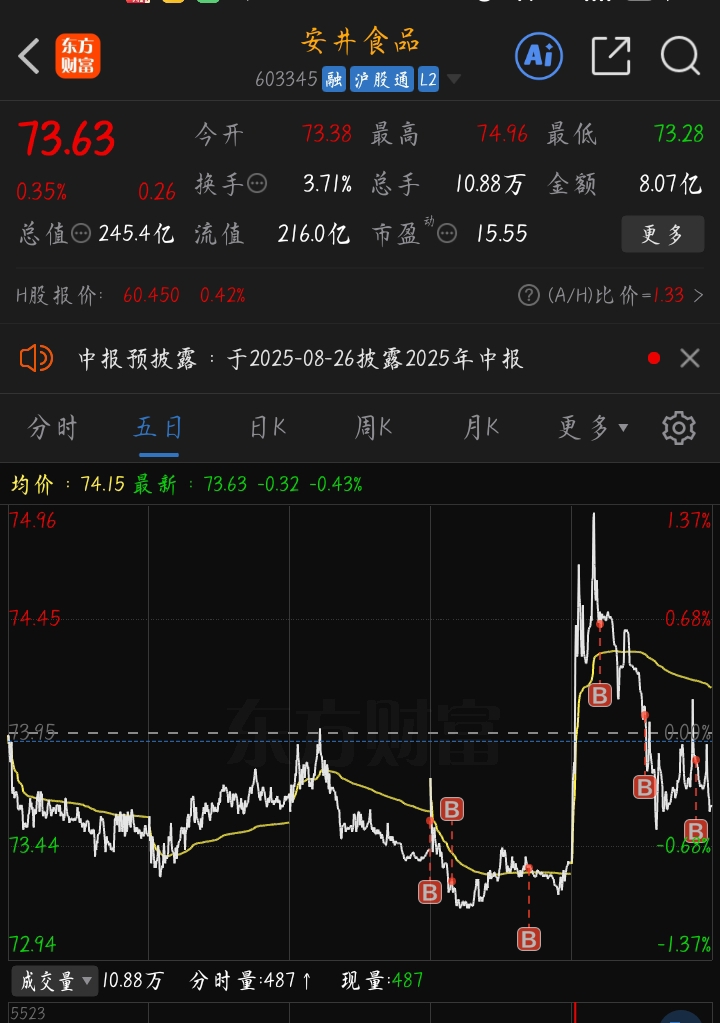
Task: Tap the 最高 74.96 value
Action: (502, 134)
